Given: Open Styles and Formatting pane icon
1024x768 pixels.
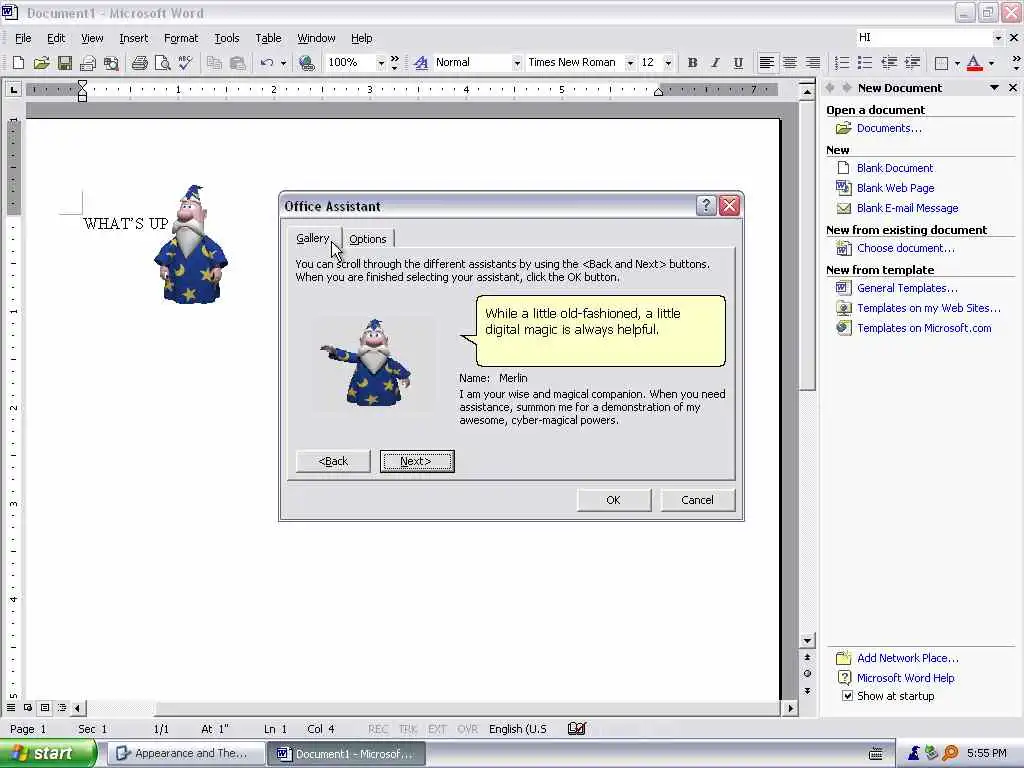Looking at the screenshot, I should (421, 63).
